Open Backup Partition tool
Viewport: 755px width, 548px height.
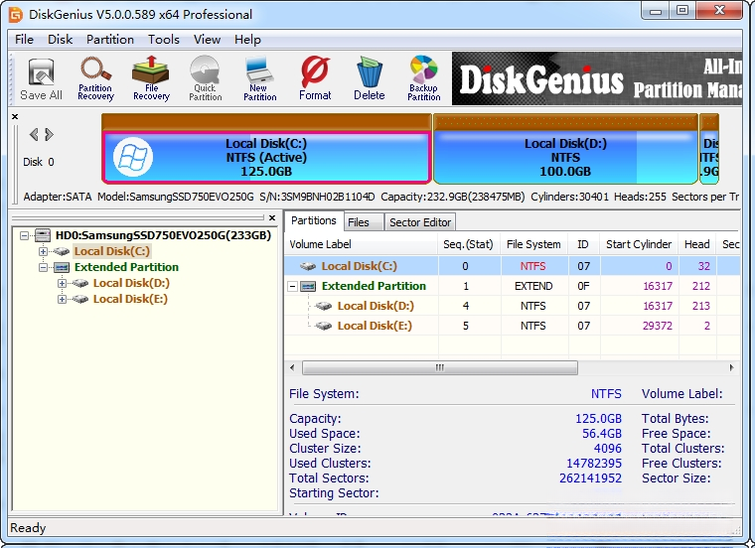click(x=424, y=78)
